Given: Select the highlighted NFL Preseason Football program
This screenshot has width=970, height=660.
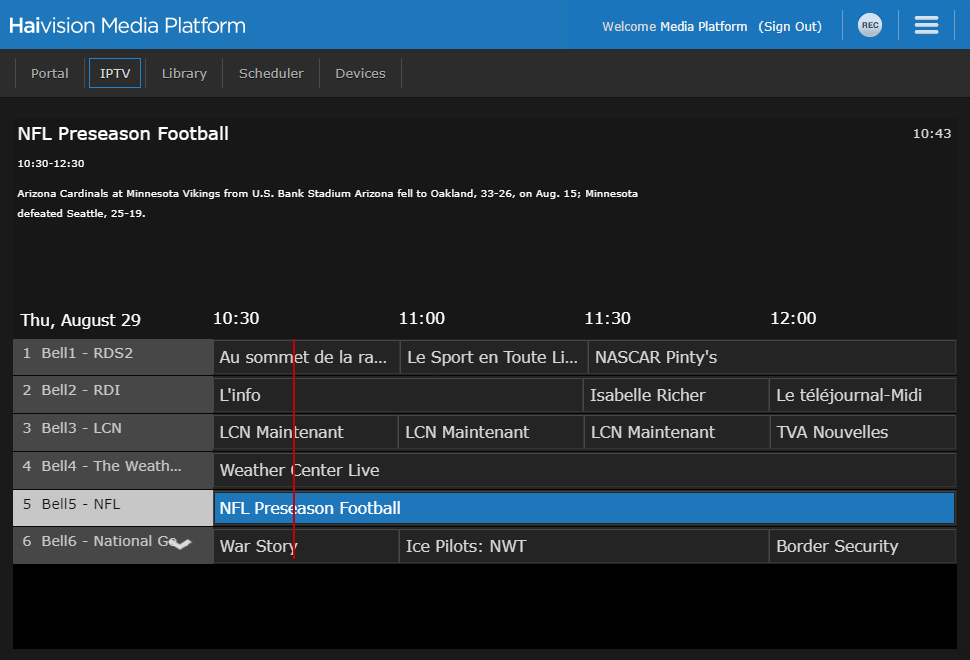Looking at the screenshot, I should (585, 508).
